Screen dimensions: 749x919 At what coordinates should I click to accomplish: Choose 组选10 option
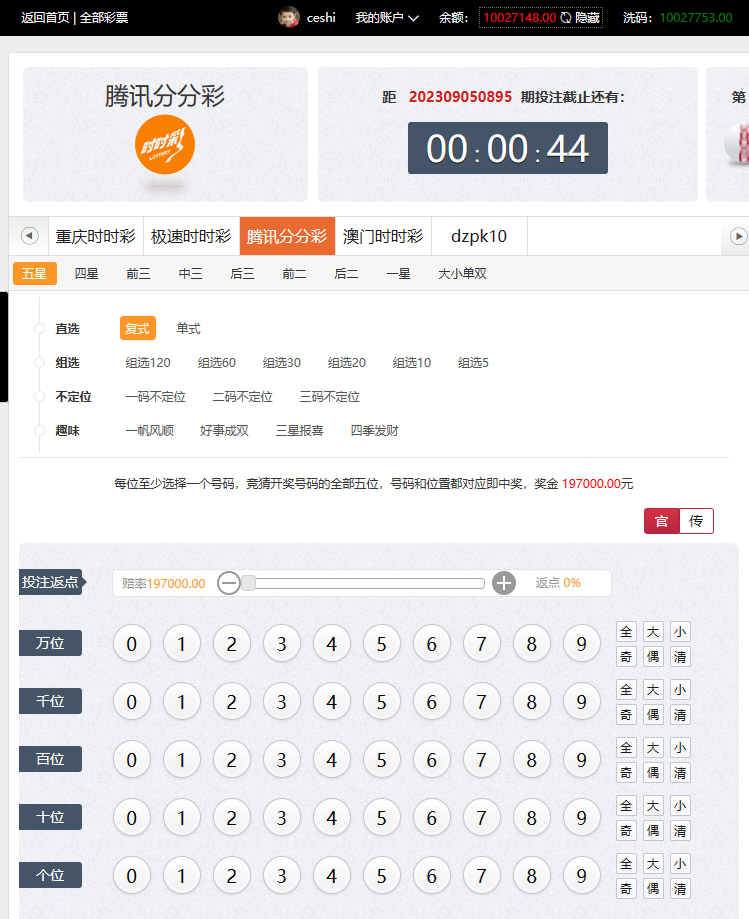click(412, 363)
